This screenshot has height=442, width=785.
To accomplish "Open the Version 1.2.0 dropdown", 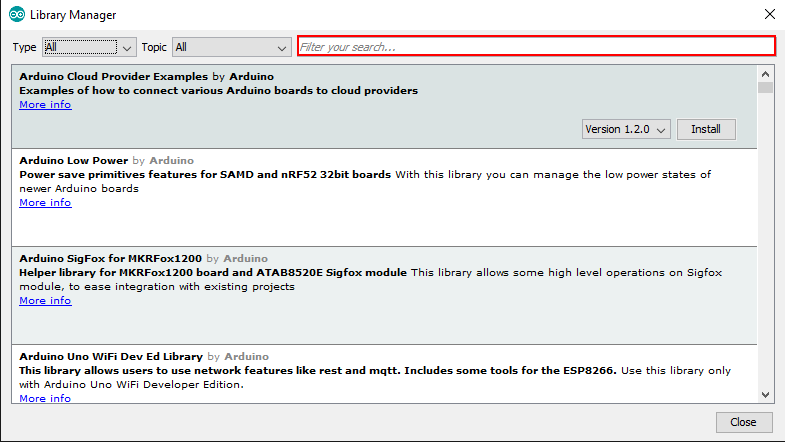I will (x=626, y=129).
